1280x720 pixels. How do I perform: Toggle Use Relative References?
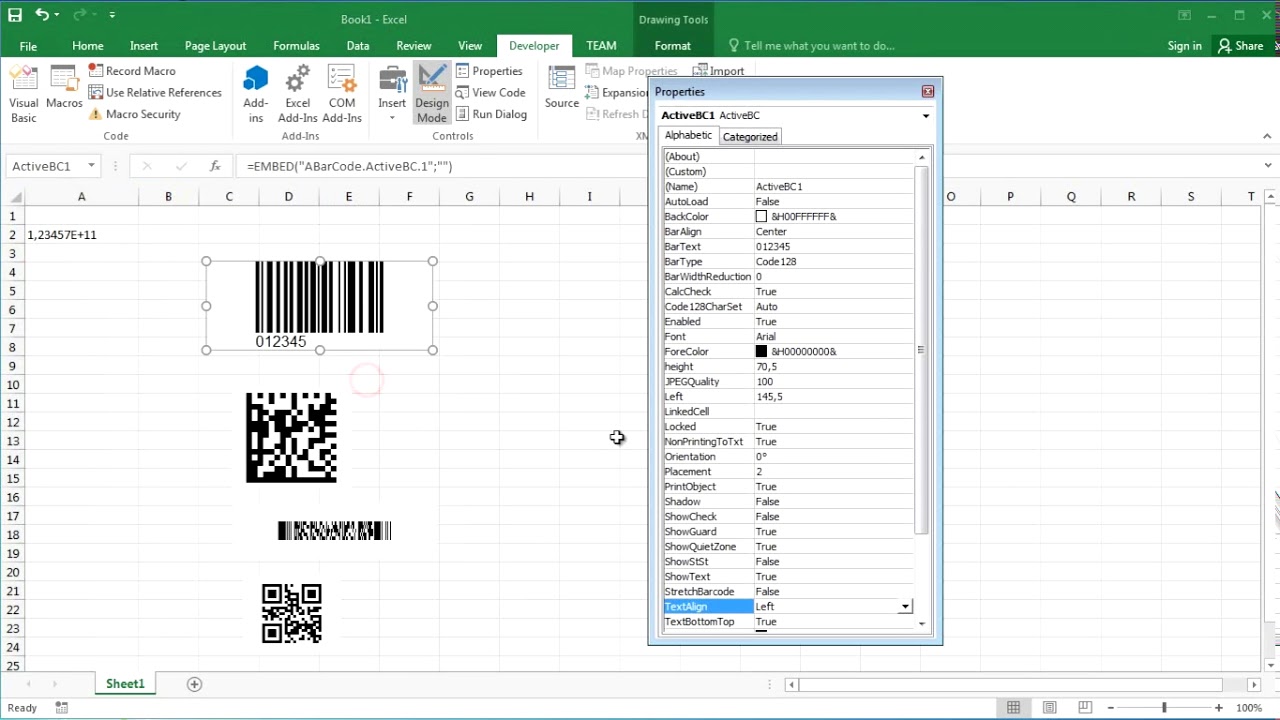(x=155, y=92)
